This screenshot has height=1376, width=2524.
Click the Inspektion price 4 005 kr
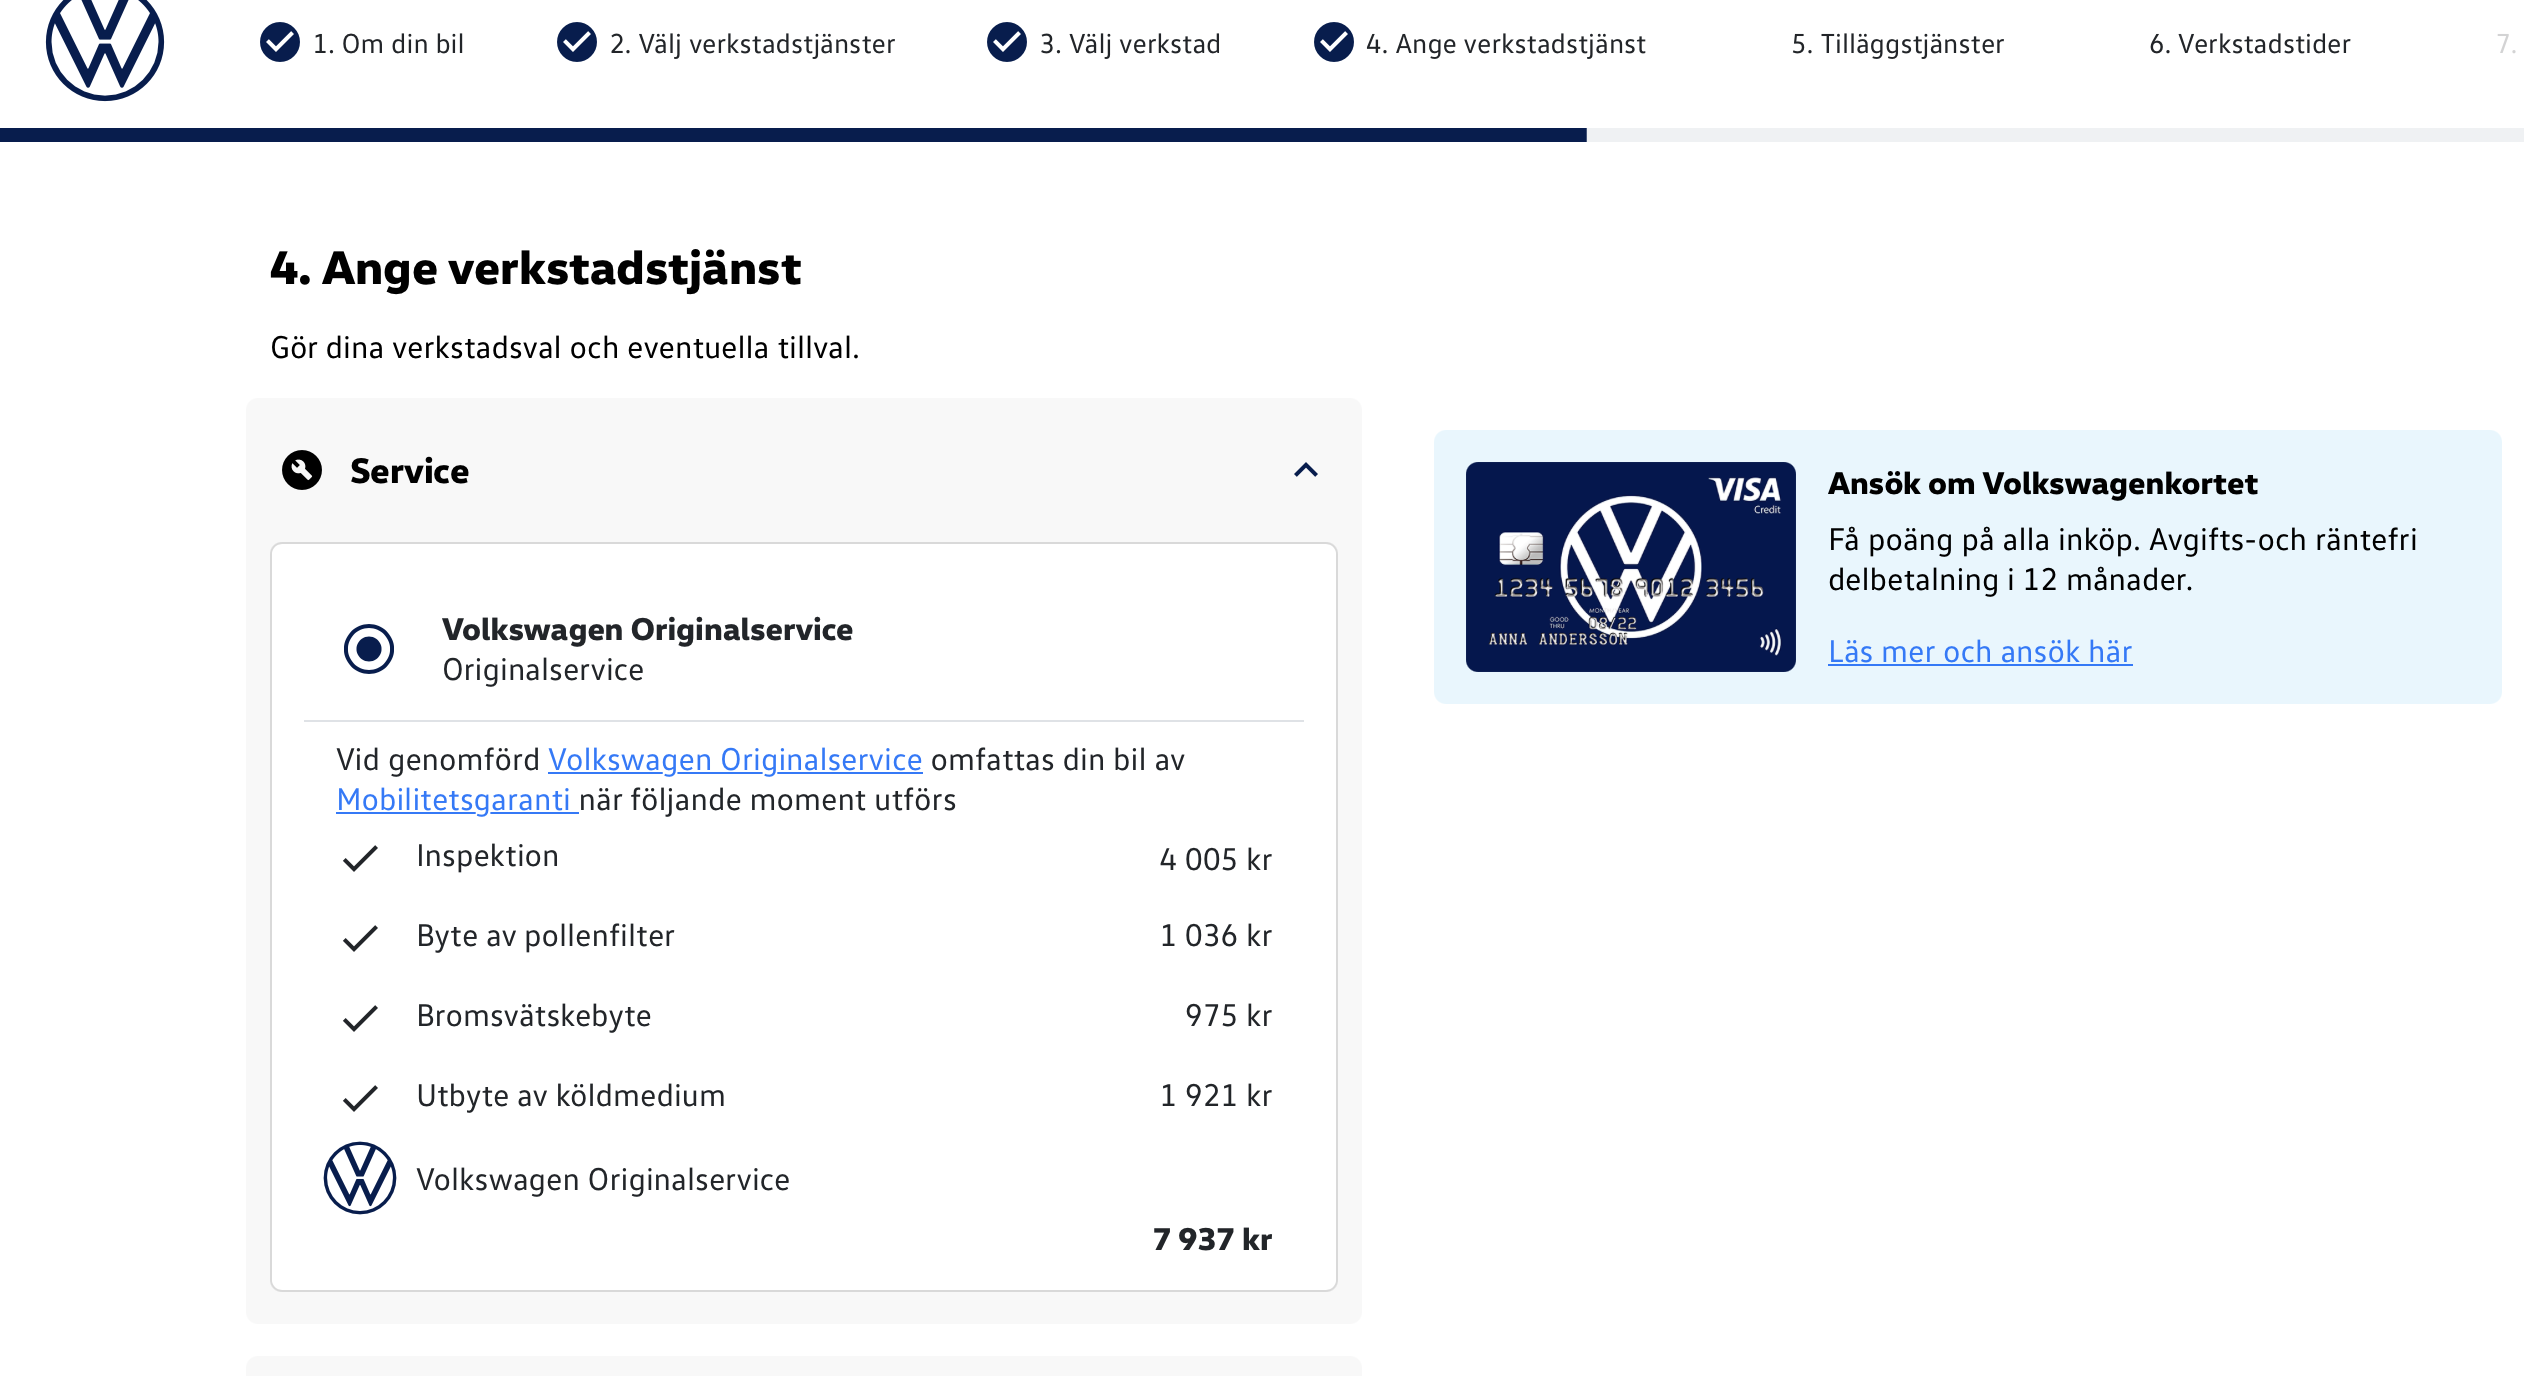tap(1216, 860)
